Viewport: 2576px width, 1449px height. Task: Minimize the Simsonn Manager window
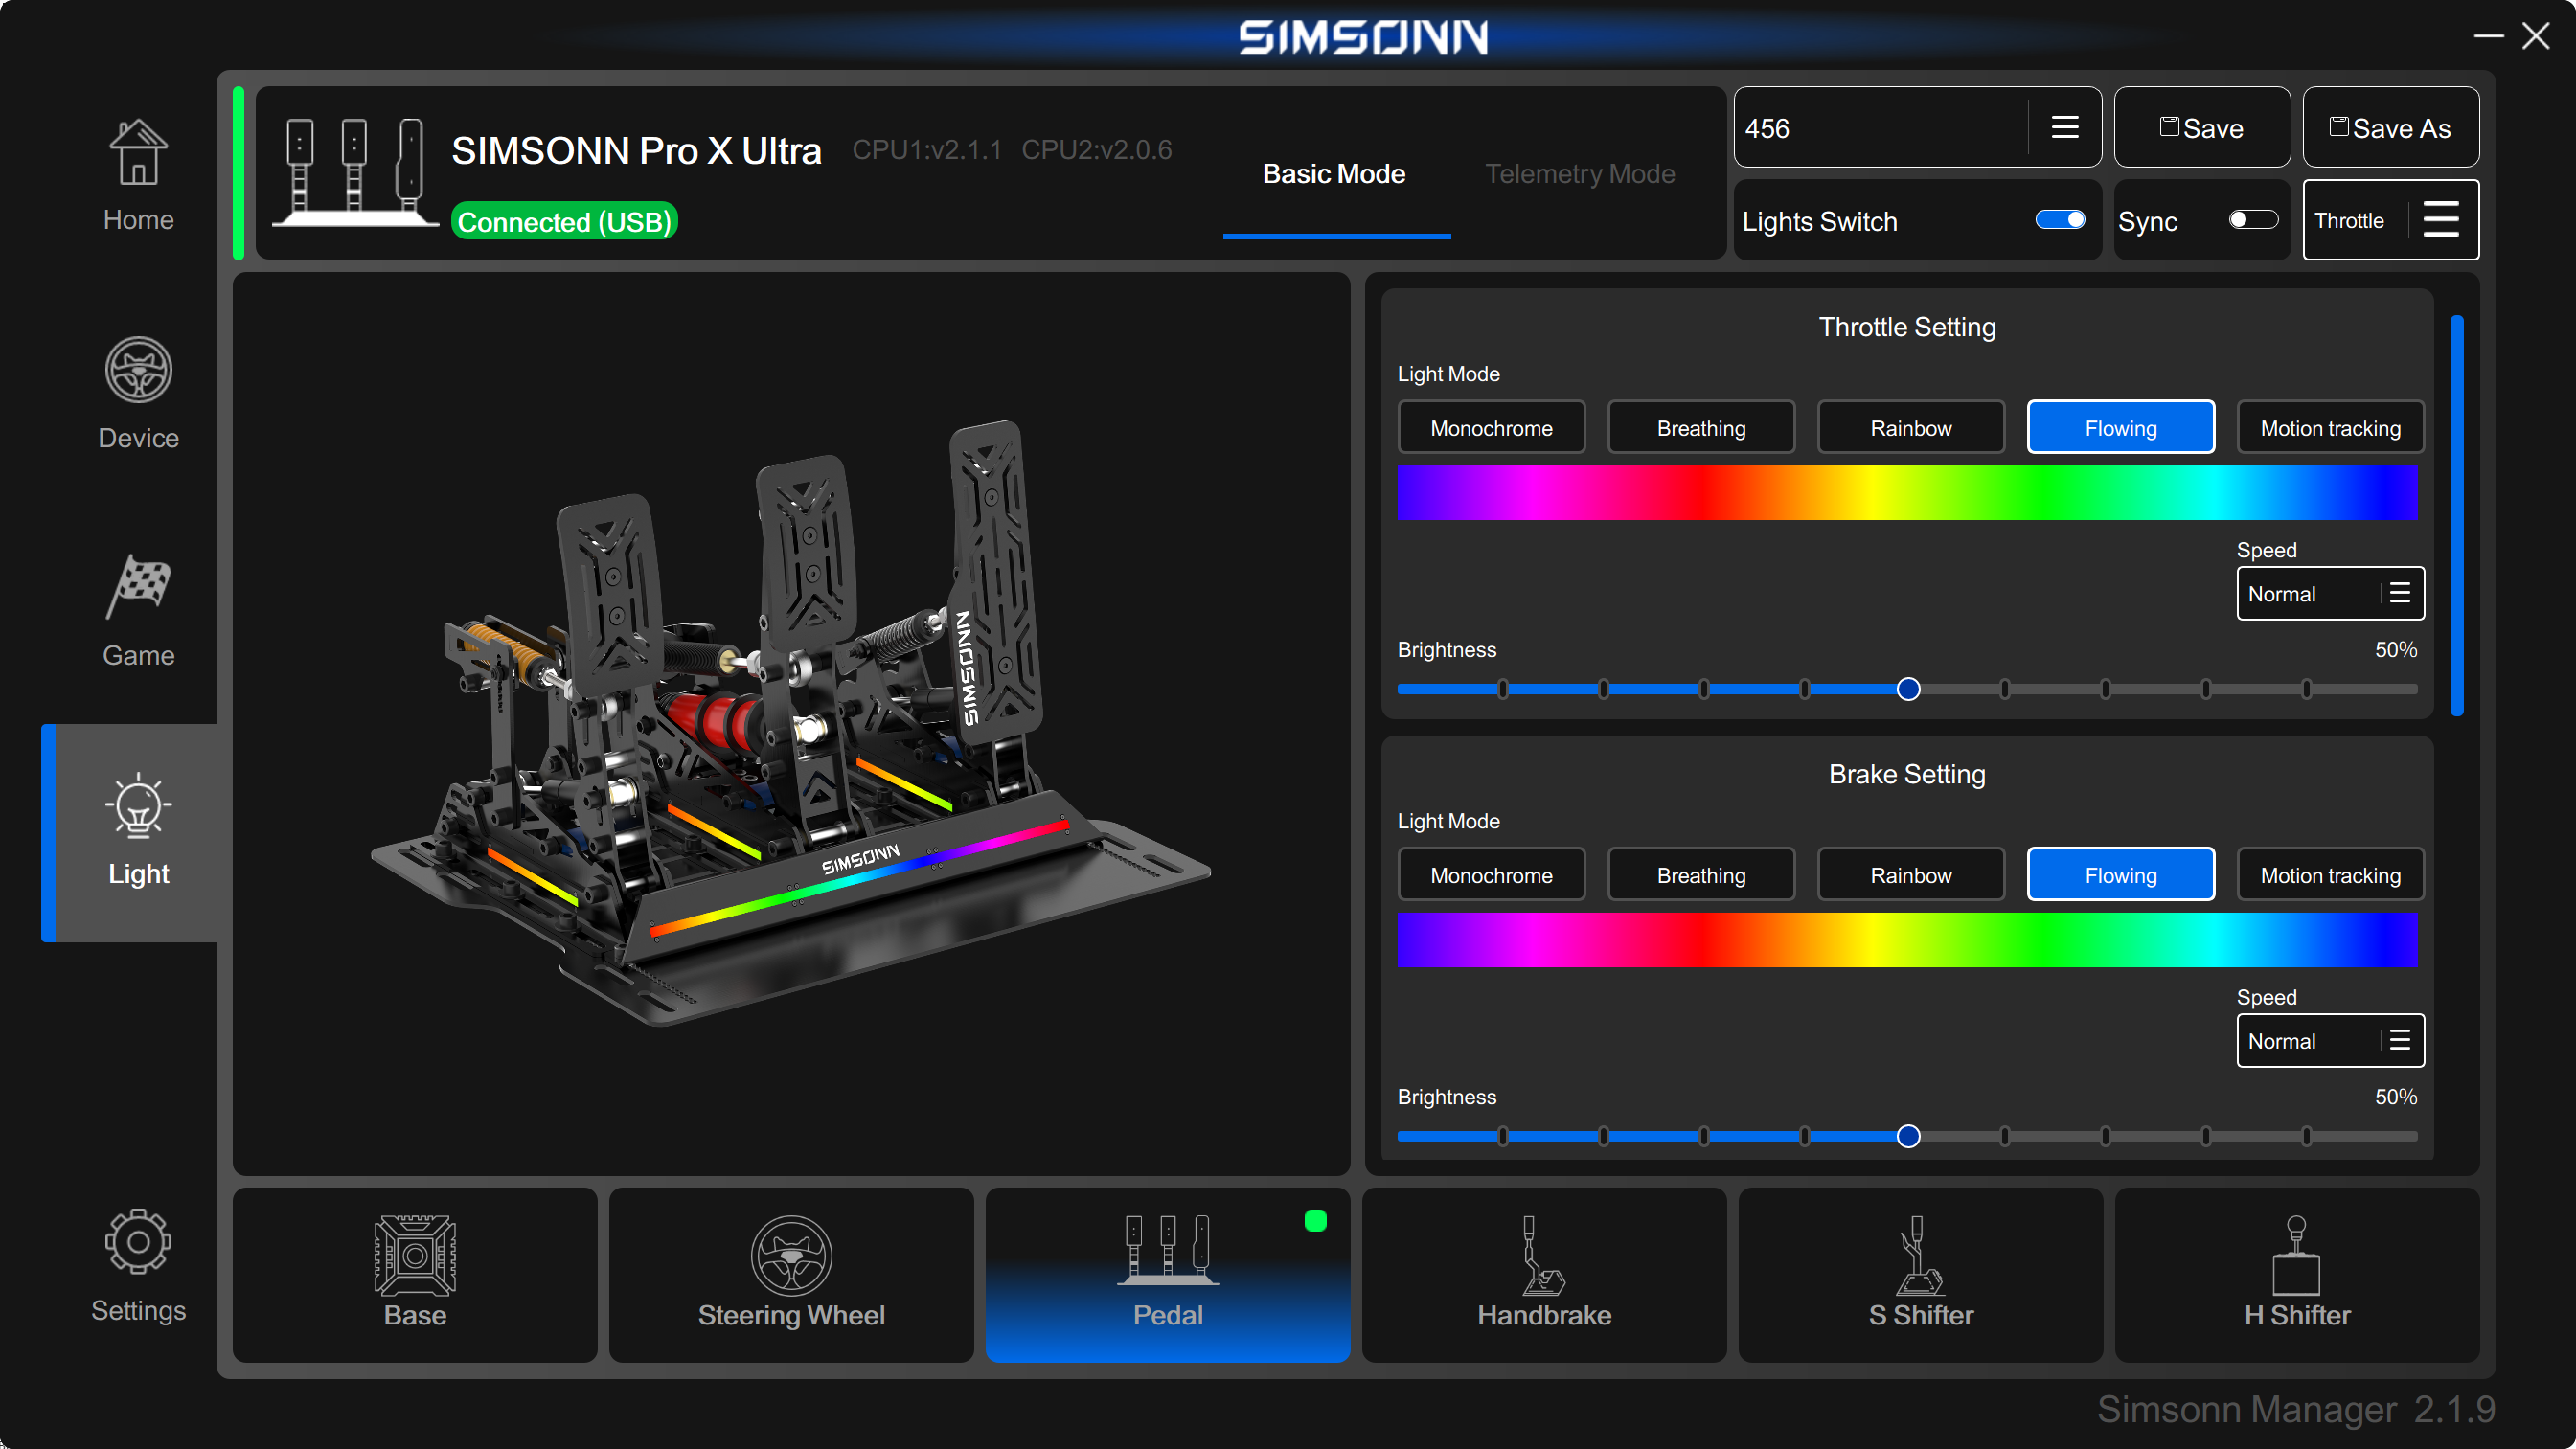(2489, 36)
